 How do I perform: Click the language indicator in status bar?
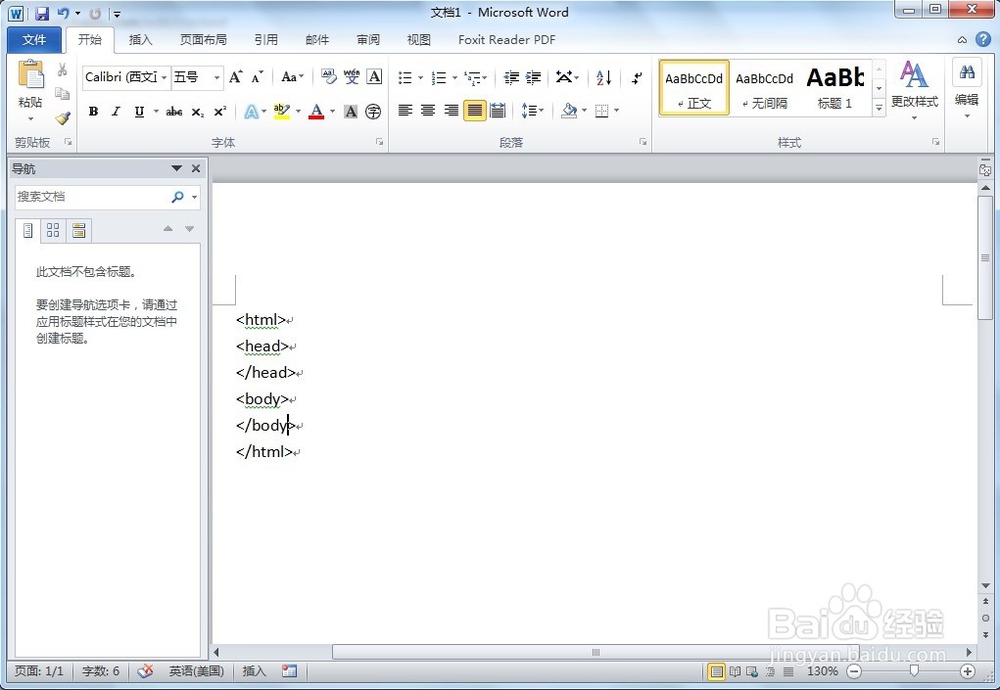[x=196, y=671]
